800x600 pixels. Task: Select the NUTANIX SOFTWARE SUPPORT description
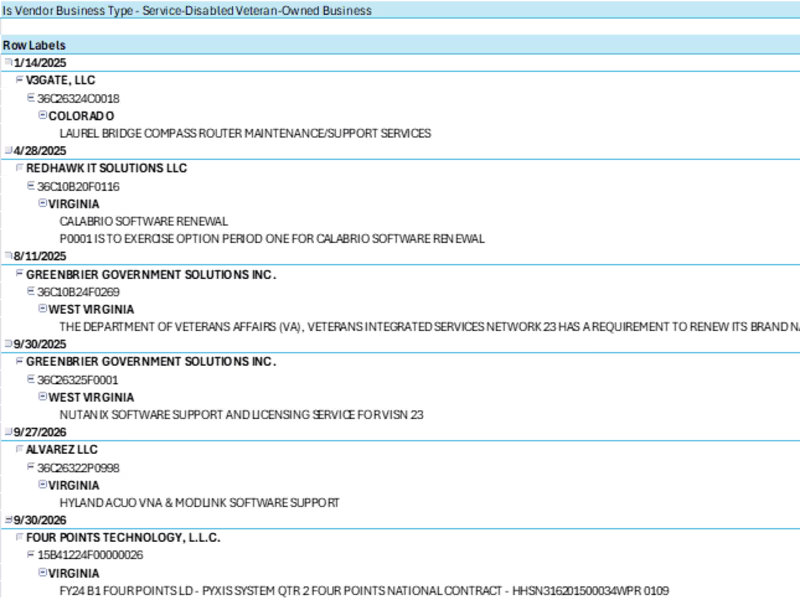(242, 415)
